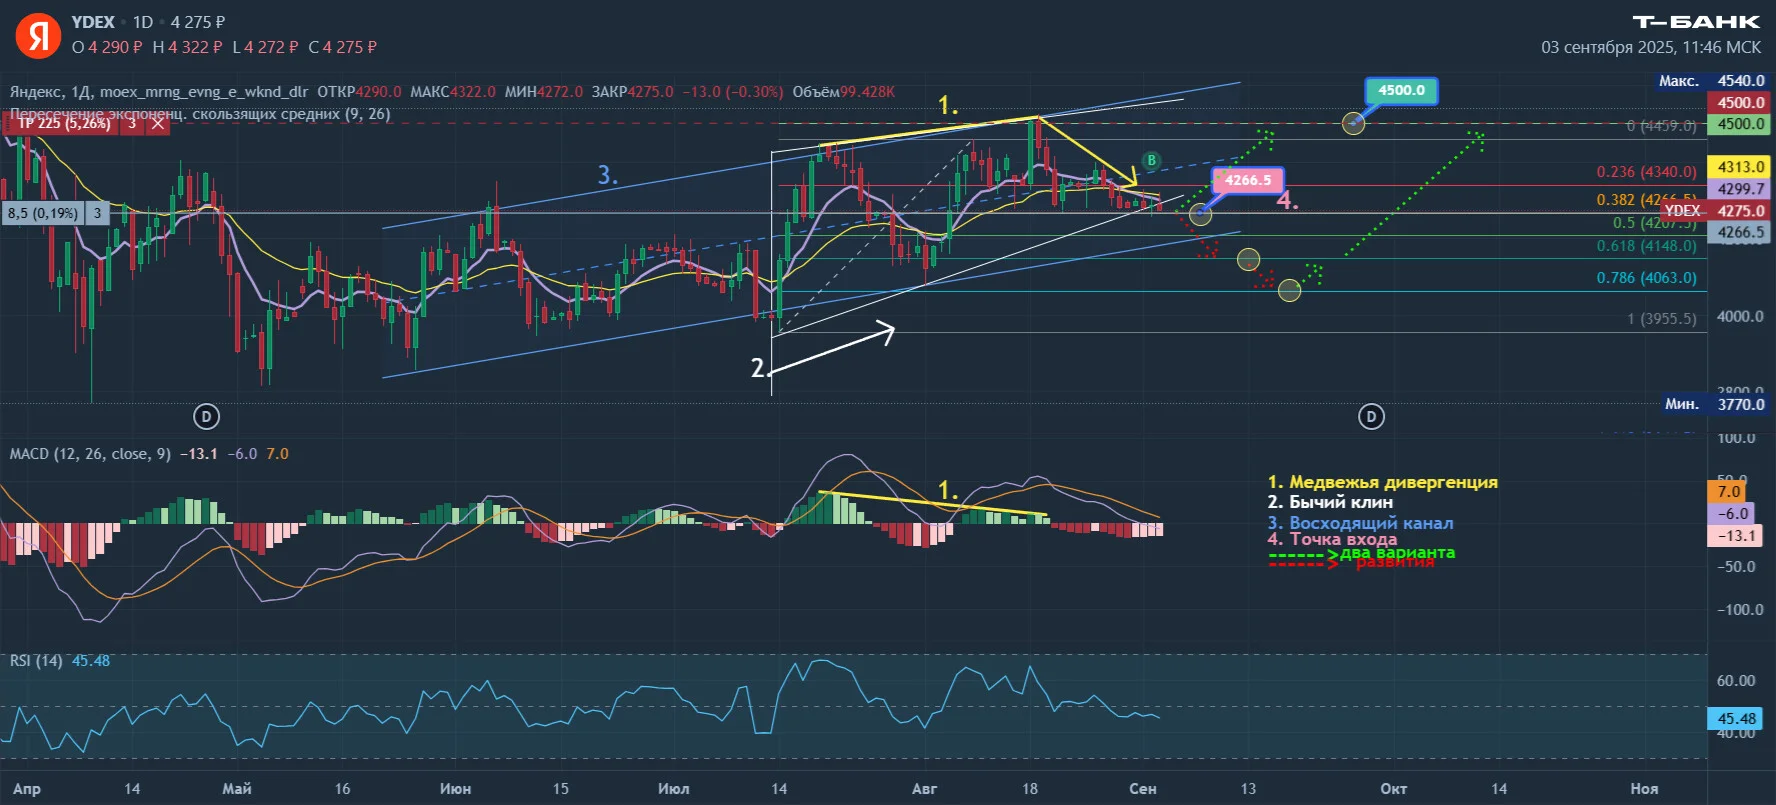Click the Сен label on the time axis
Screen dimensions: 1776x805
pyautogui.click(x=1143, y=789)
